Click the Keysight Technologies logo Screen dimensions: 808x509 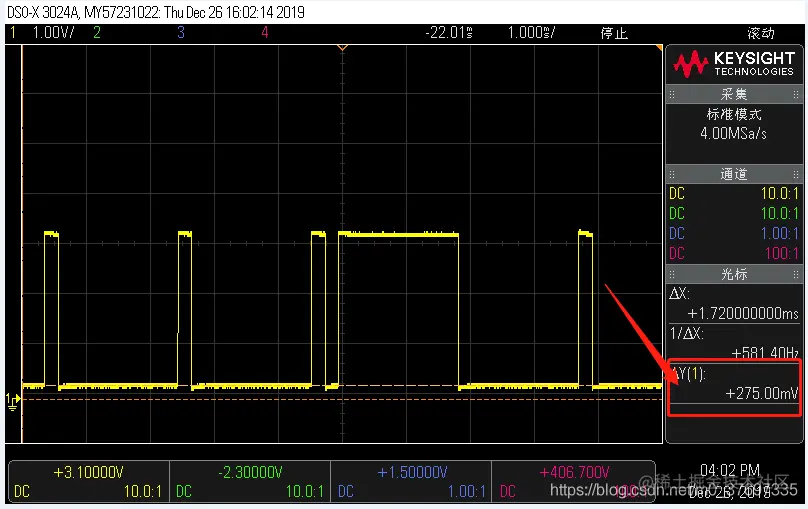click(734, 64)
